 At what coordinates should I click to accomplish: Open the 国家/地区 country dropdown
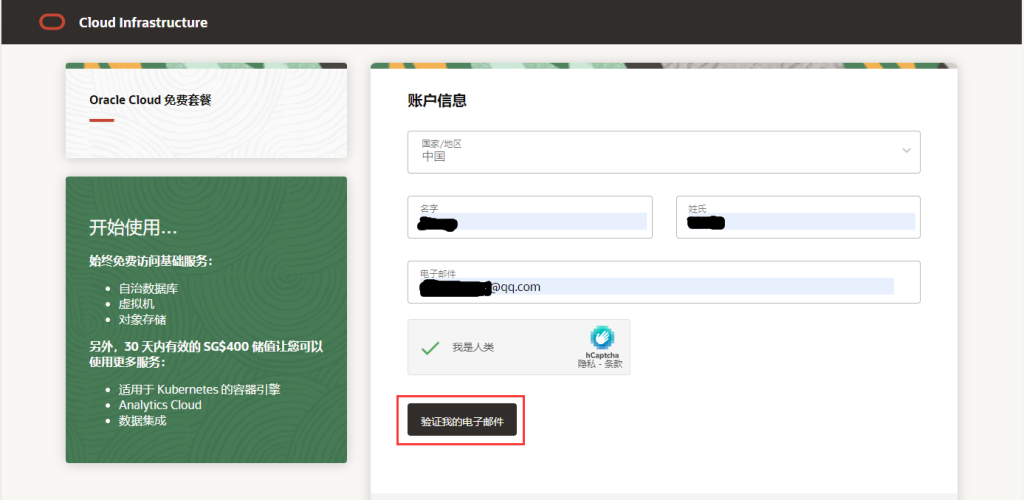coord(664,152)
